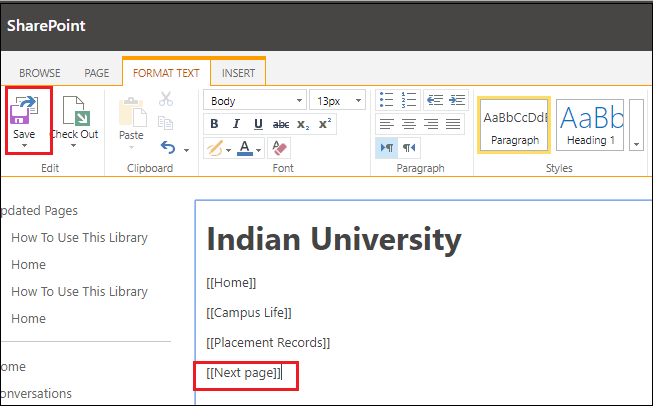The image size is (653, 406).
Task: Insert a numbered list
Action: point(409,100)
